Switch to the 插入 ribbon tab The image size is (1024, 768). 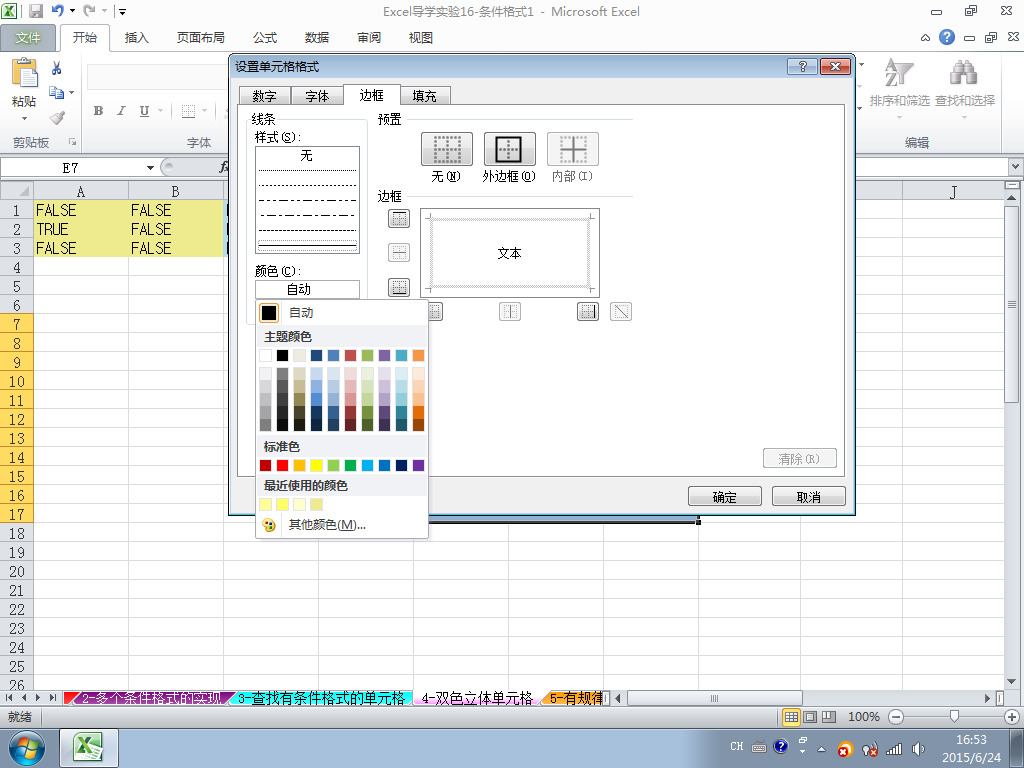(136, 38)
